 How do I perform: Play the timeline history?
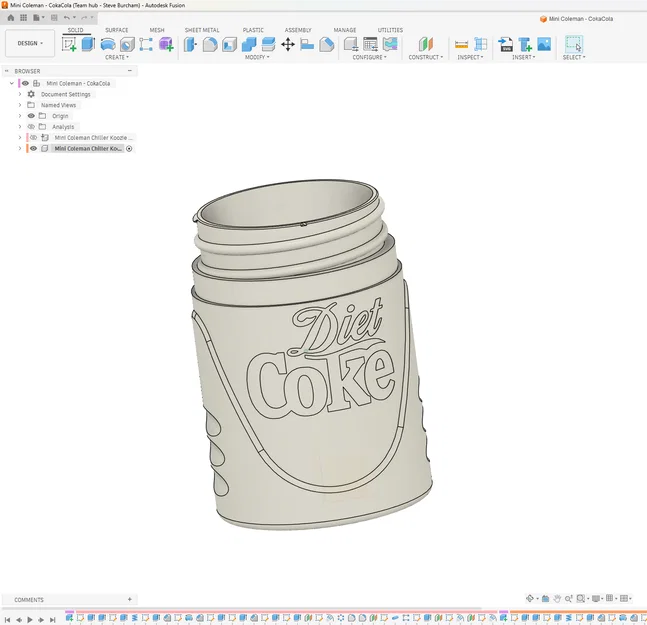pyautogui.click(x=30, y=620)
